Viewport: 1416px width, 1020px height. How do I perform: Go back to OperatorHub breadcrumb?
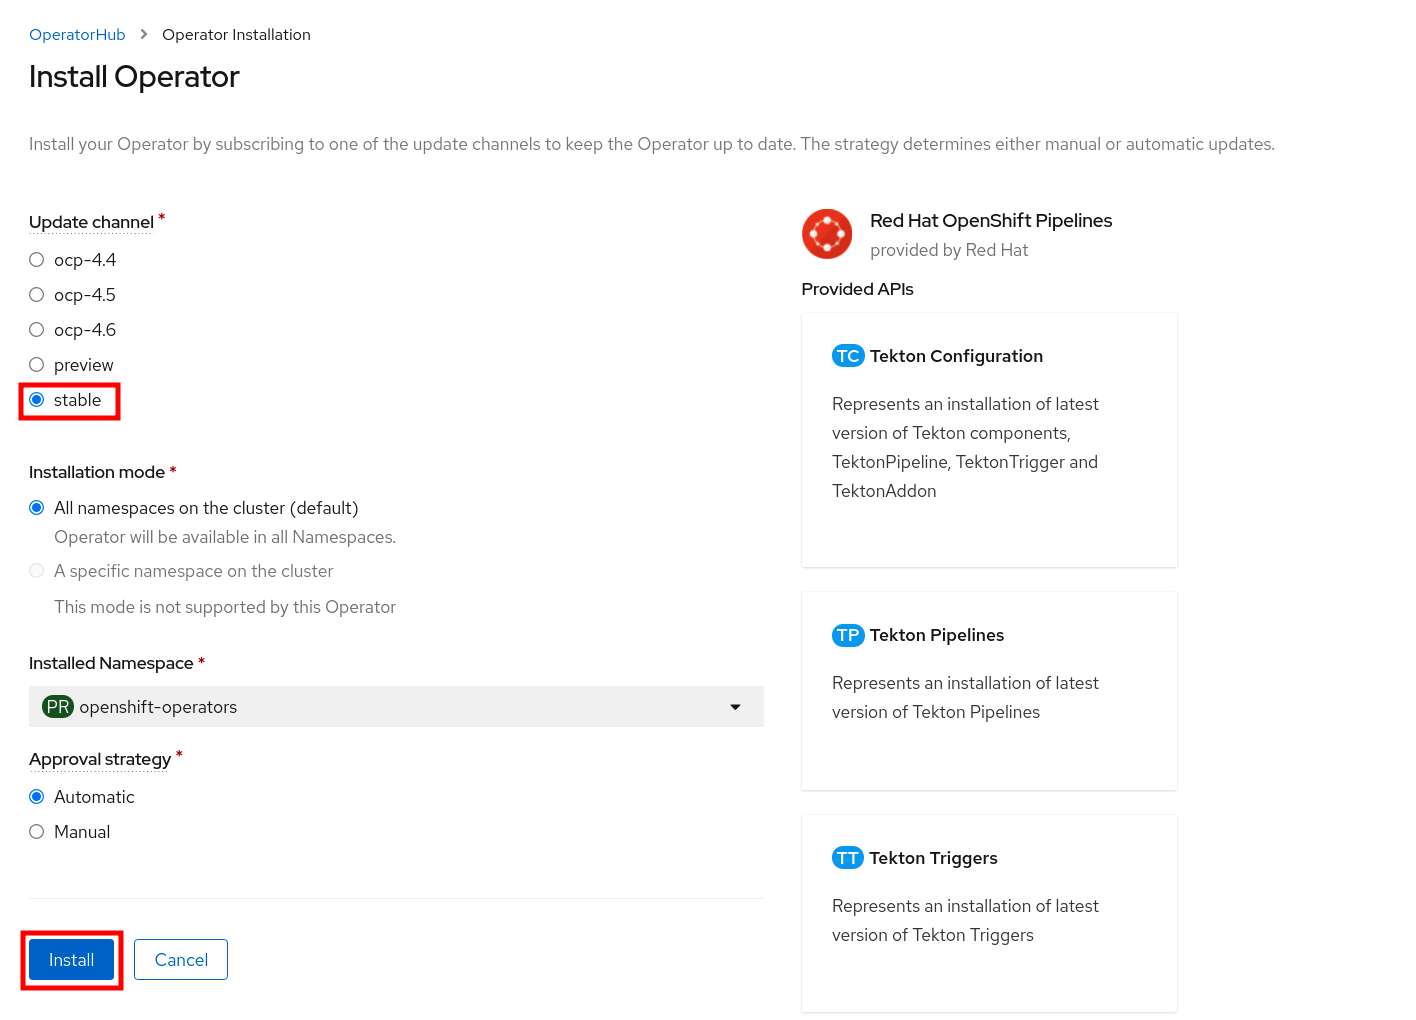[77, 35]
